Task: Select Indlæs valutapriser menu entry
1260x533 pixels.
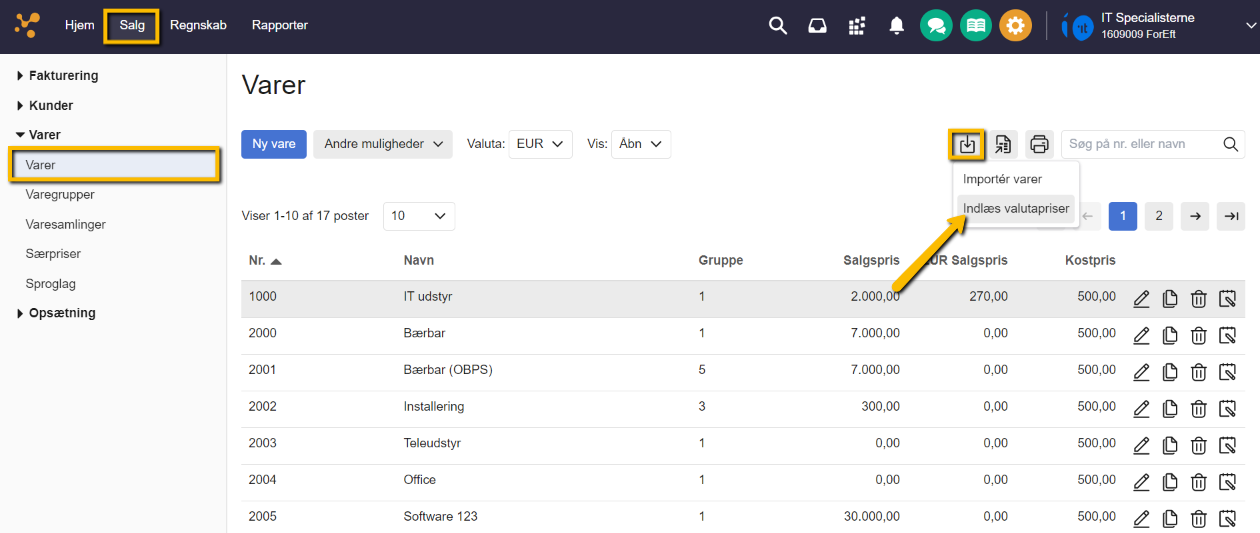Action: [x=1016, y=209]
